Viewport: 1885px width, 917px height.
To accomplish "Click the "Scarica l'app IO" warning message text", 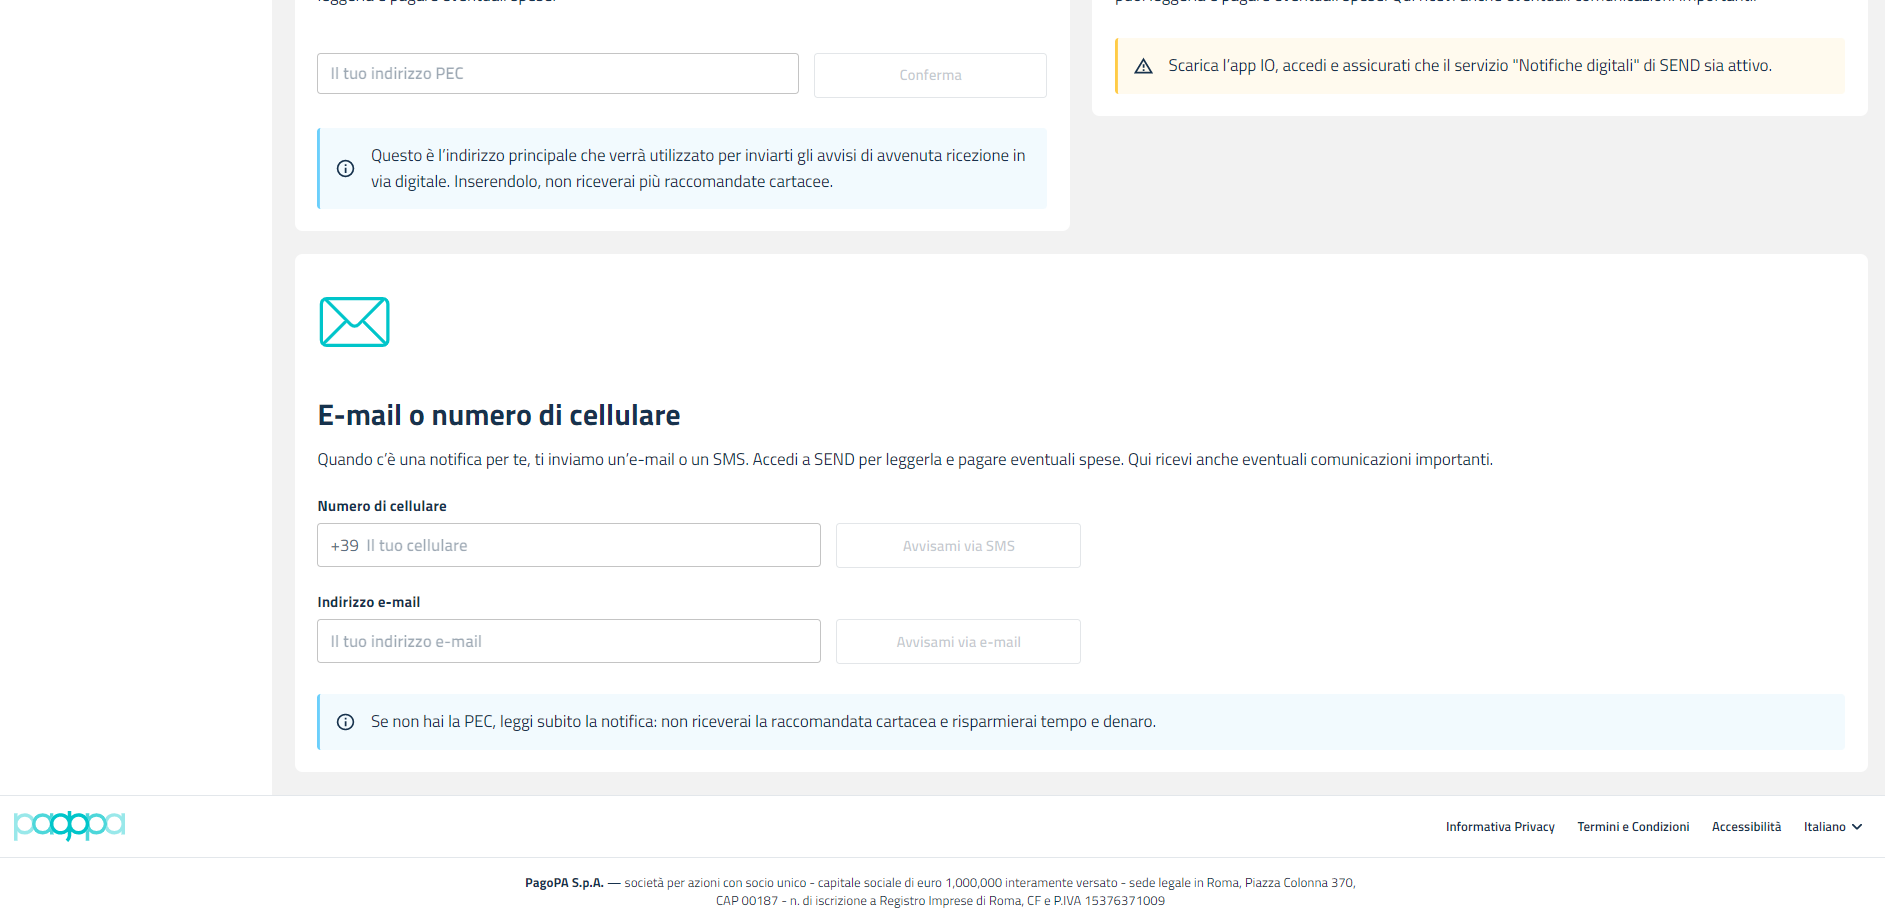I will pos(1469,66).
